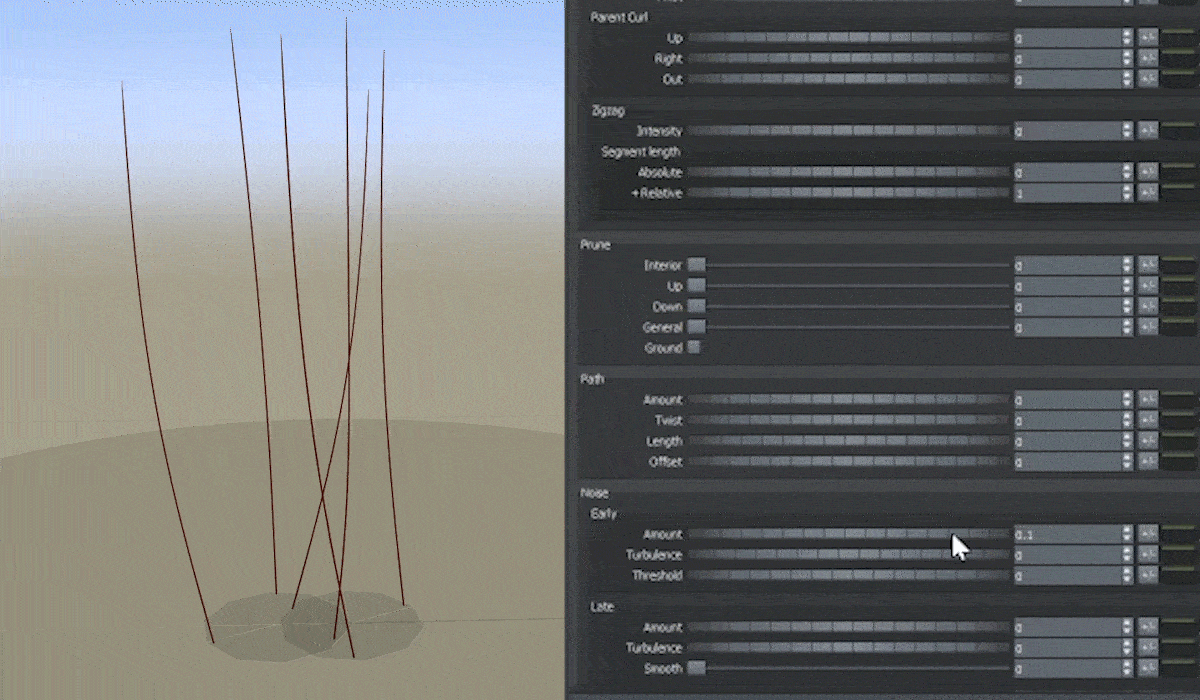Click the stepper arrows for Early Noise Amount

(1127, 534)
